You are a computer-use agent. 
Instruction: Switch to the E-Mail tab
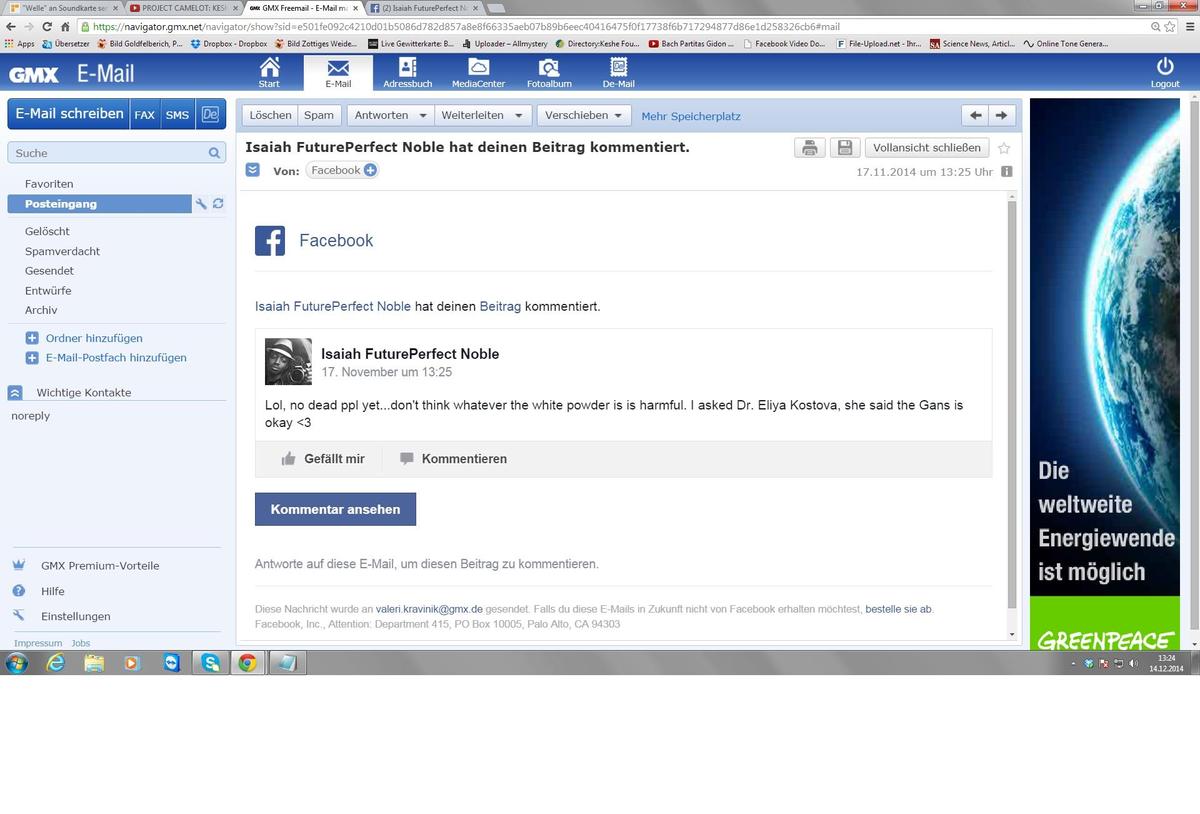coord(338,73)
